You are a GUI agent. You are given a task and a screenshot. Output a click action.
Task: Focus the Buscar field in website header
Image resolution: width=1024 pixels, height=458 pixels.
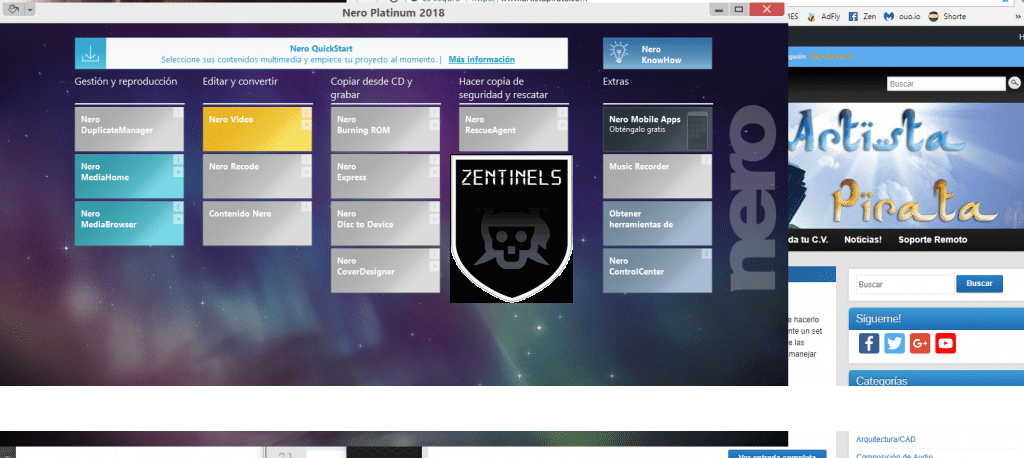coord(946,84)
